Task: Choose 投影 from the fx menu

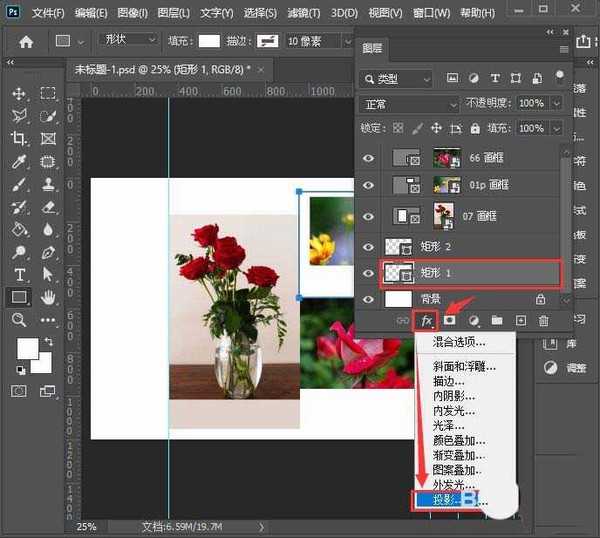Action: pyautogui.click(x=445, y=498)
